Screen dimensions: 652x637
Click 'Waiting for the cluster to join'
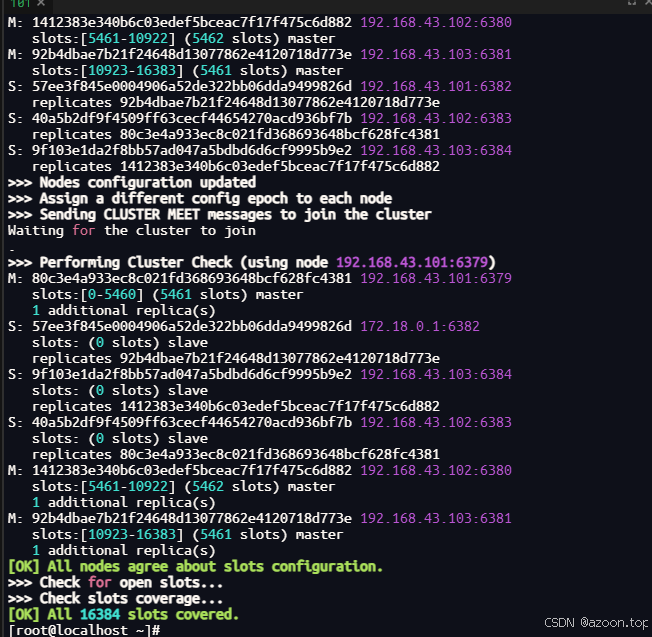tap(132, 230)
